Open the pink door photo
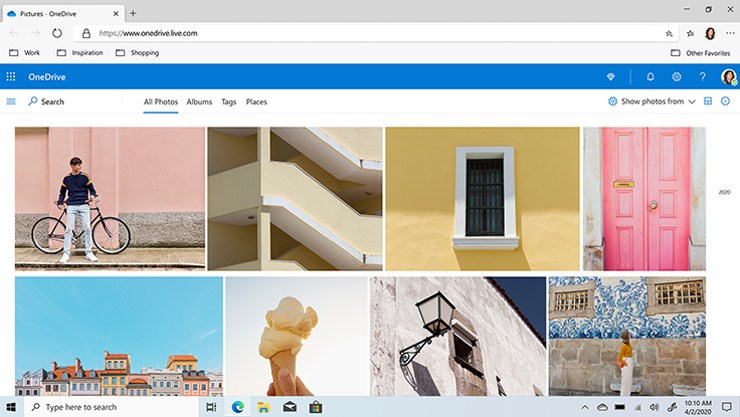The width and height of the screenshot is (740, 417). tap(644, 198)
